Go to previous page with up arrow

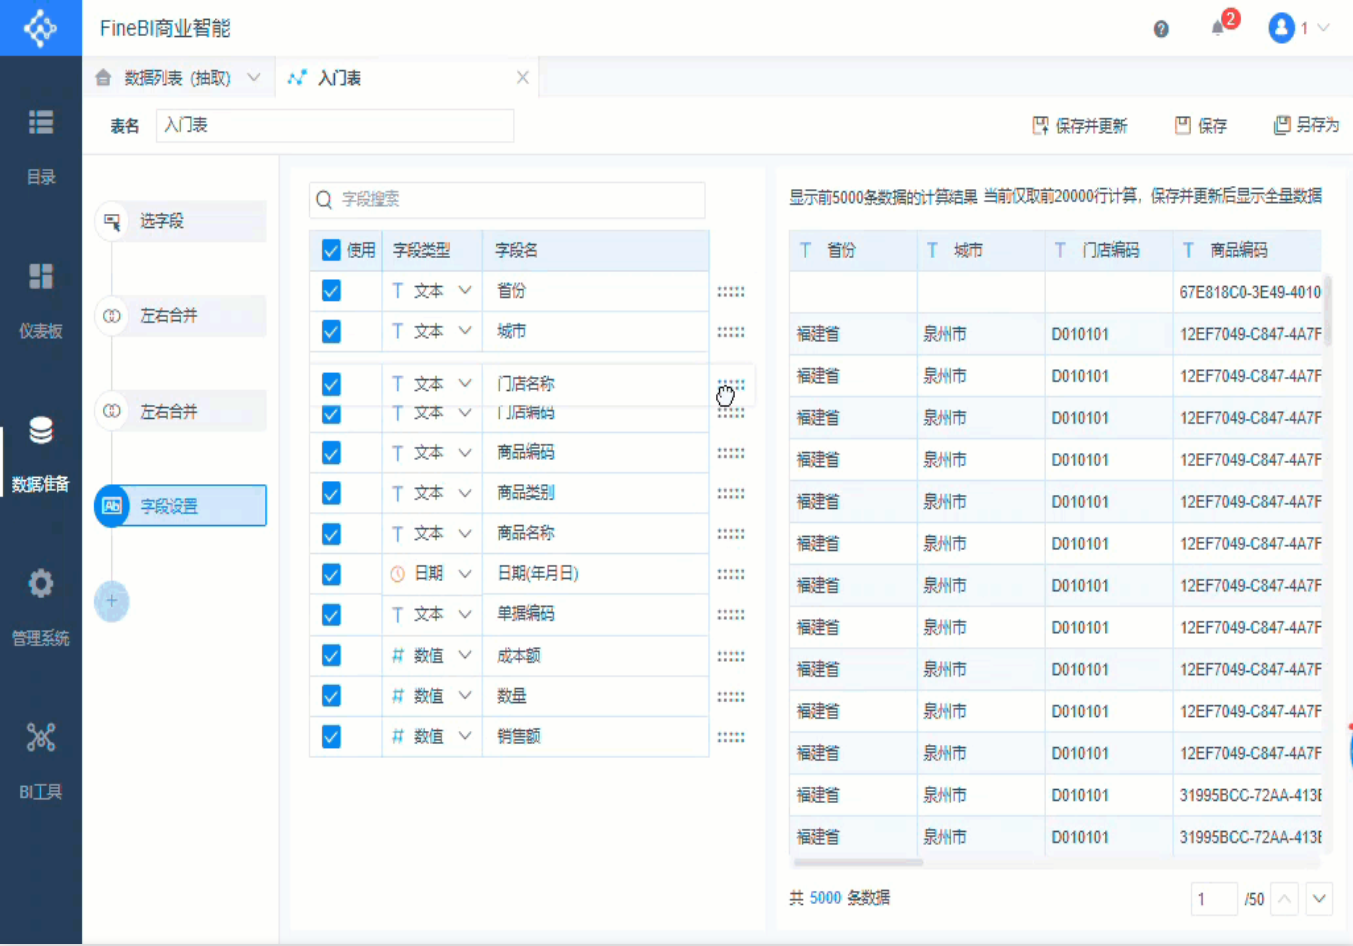1284,899
